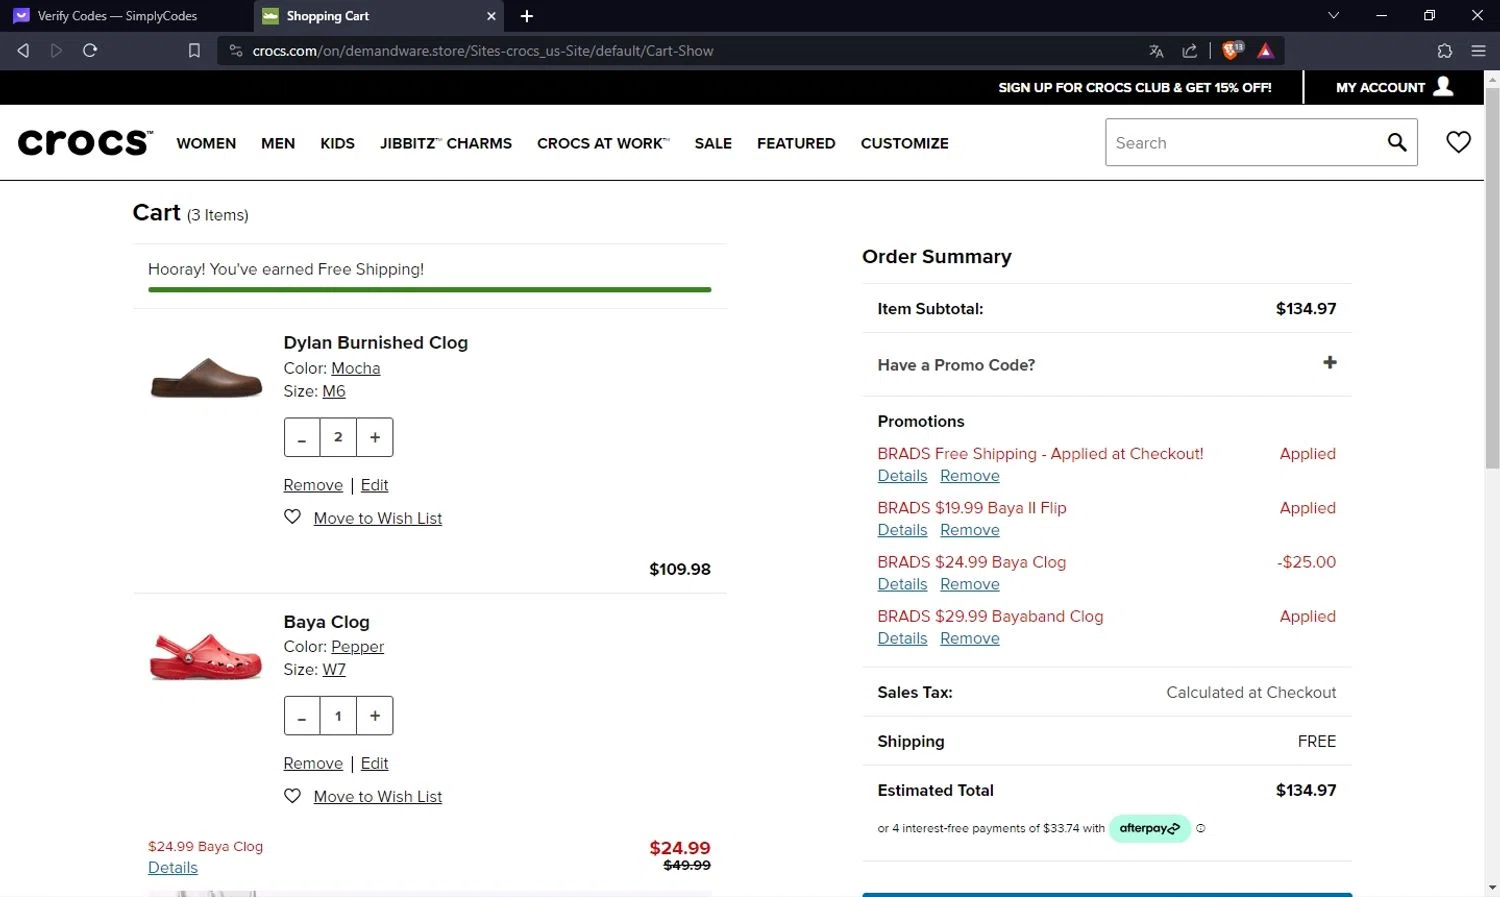Remove BRADS Free Shipping promotion

click(x=970, y=476)
